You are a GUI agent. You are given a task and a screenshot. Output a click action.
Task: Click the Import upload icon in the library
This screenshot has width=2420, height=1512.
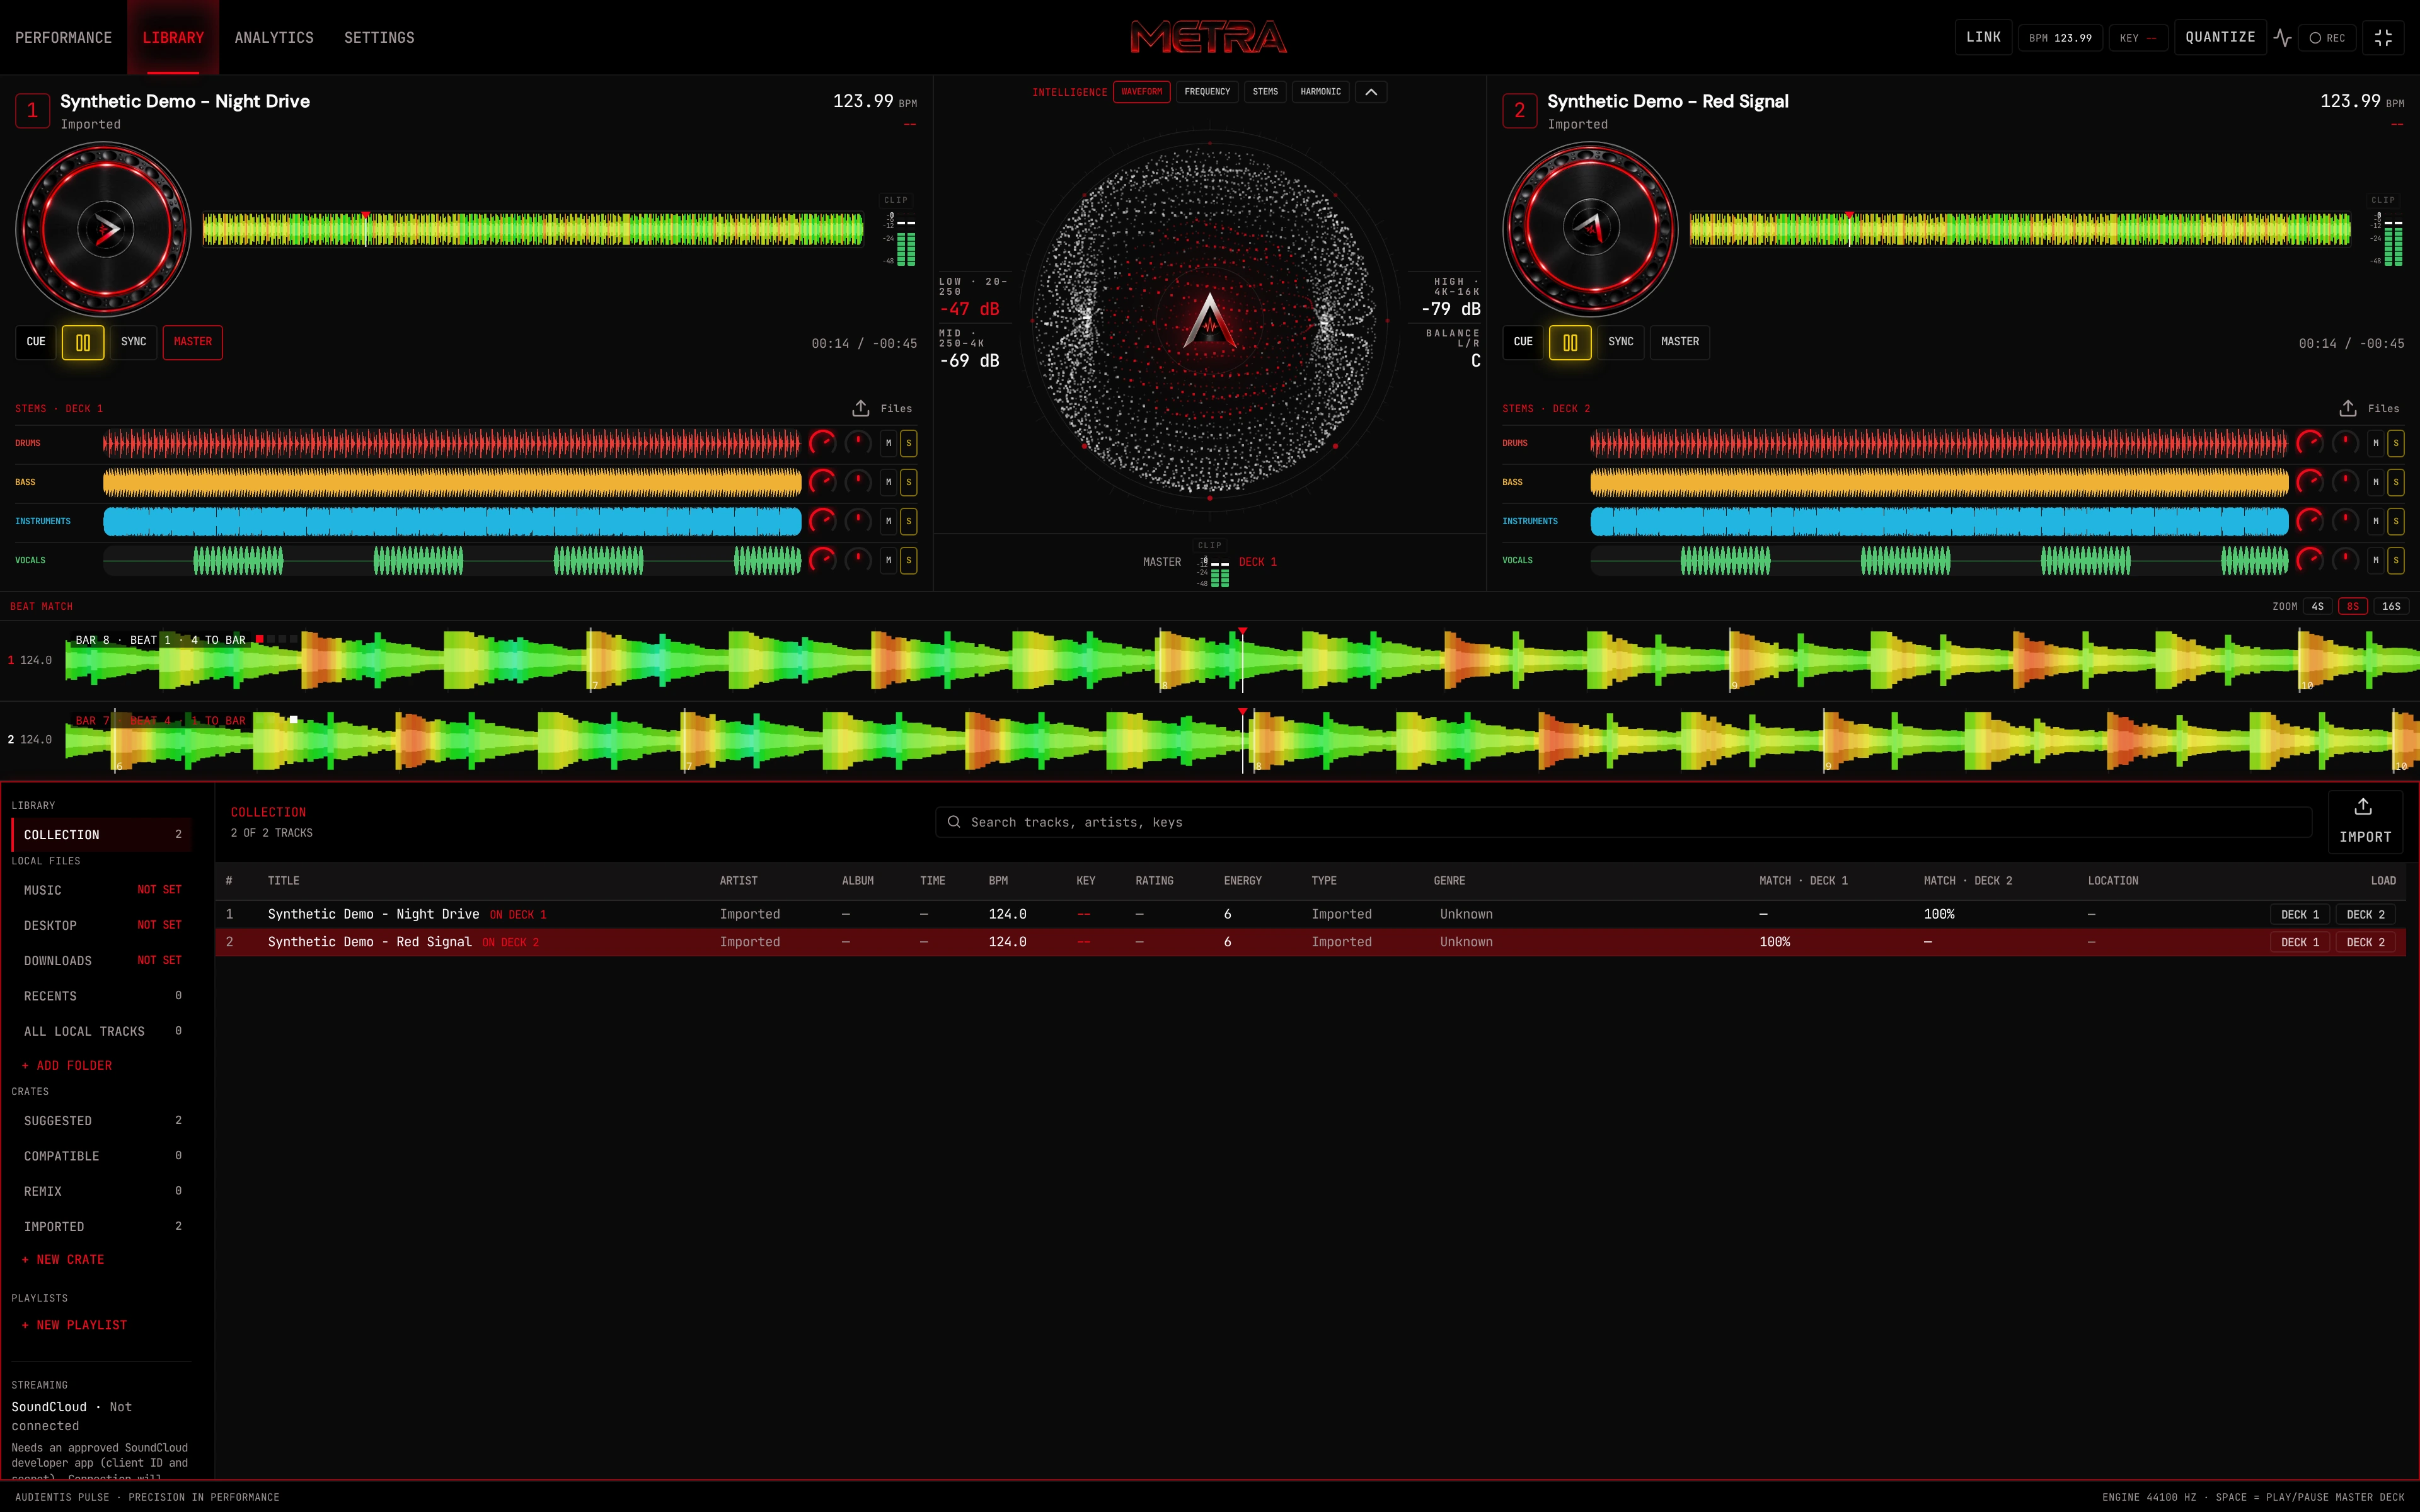tap(2363, 806)
